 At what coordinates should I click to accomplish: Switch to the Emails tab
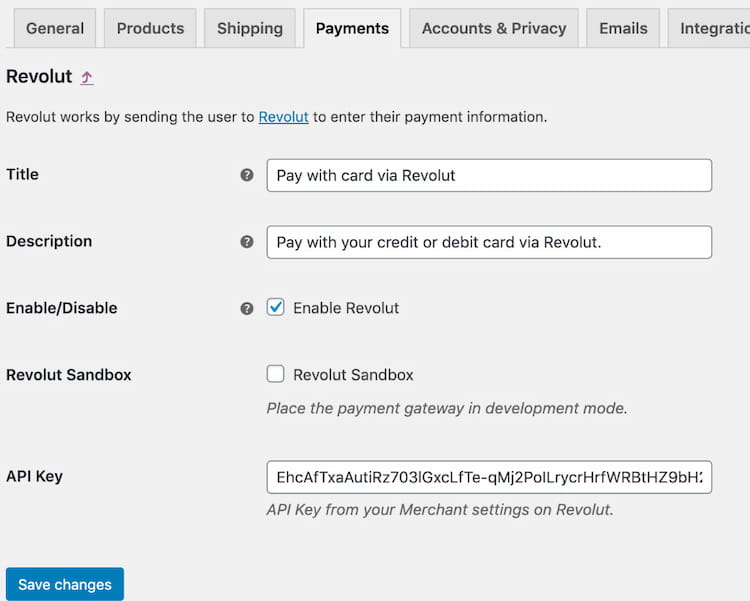(623, 28)
